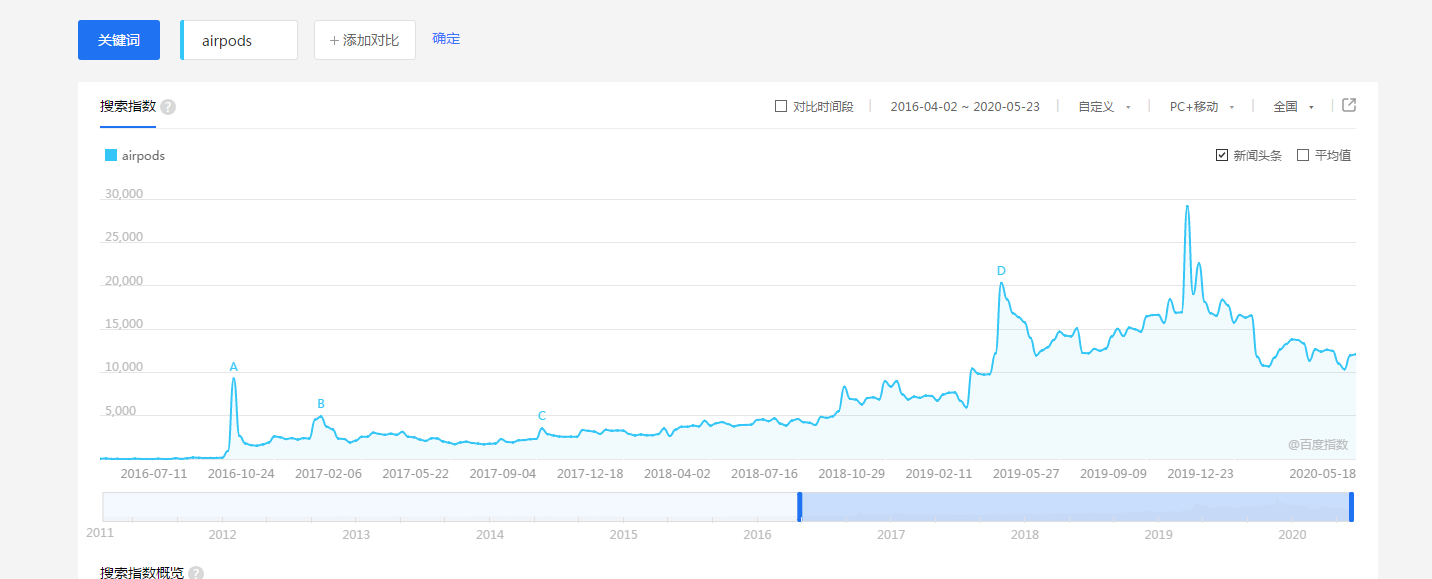Image resolution: width=1432 pixels, height=579 pixels.
Task: Open the 全国 region dropdown
Action: pyautogui.click(x=1293, y=107)
